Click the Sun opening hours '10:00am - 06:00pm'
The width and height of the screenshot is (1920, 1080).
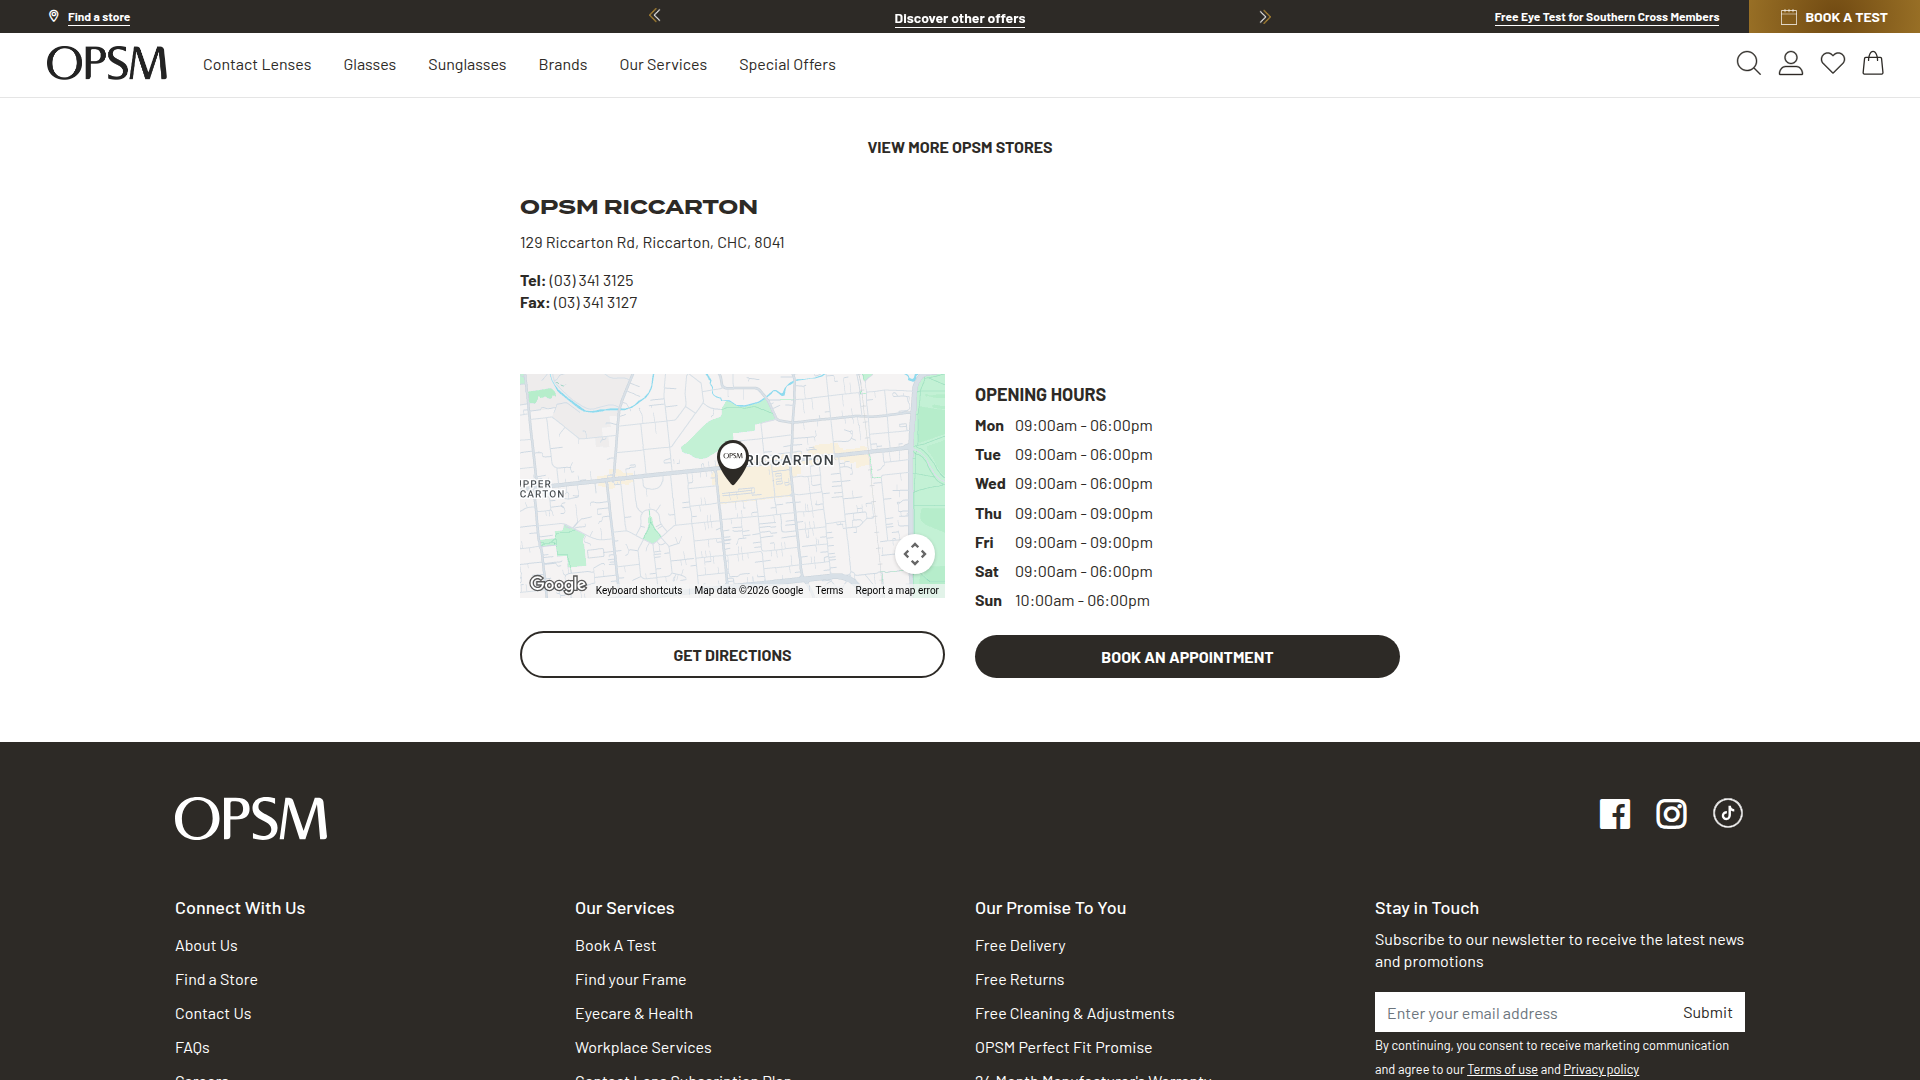[1082, 601]
